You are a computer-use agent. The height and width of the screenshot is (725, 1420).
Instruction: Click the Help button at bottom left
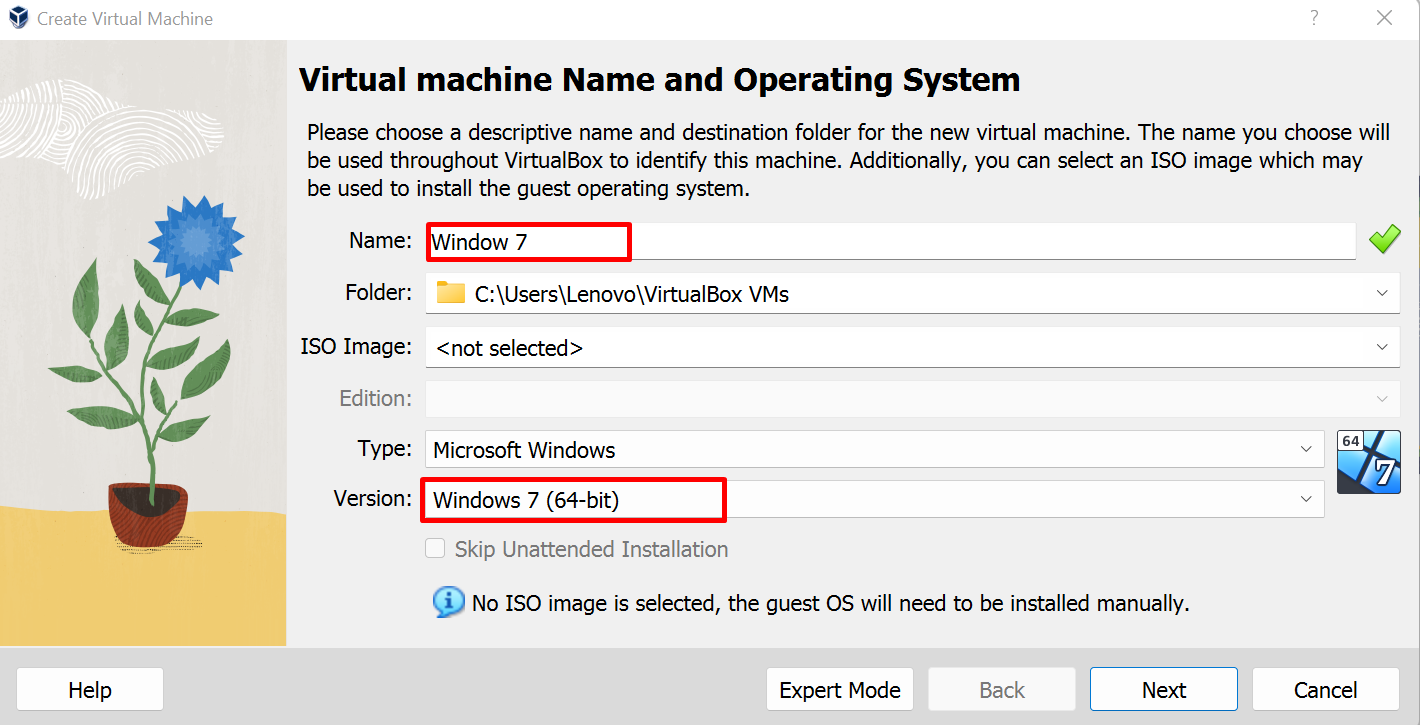coord(90,690)
